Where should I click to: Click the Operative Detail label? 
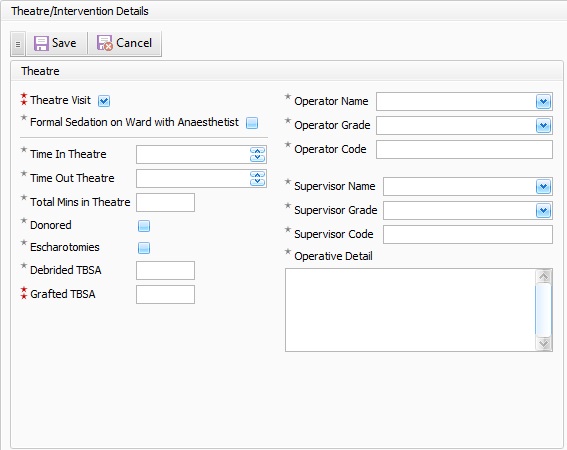coord(333,256)
